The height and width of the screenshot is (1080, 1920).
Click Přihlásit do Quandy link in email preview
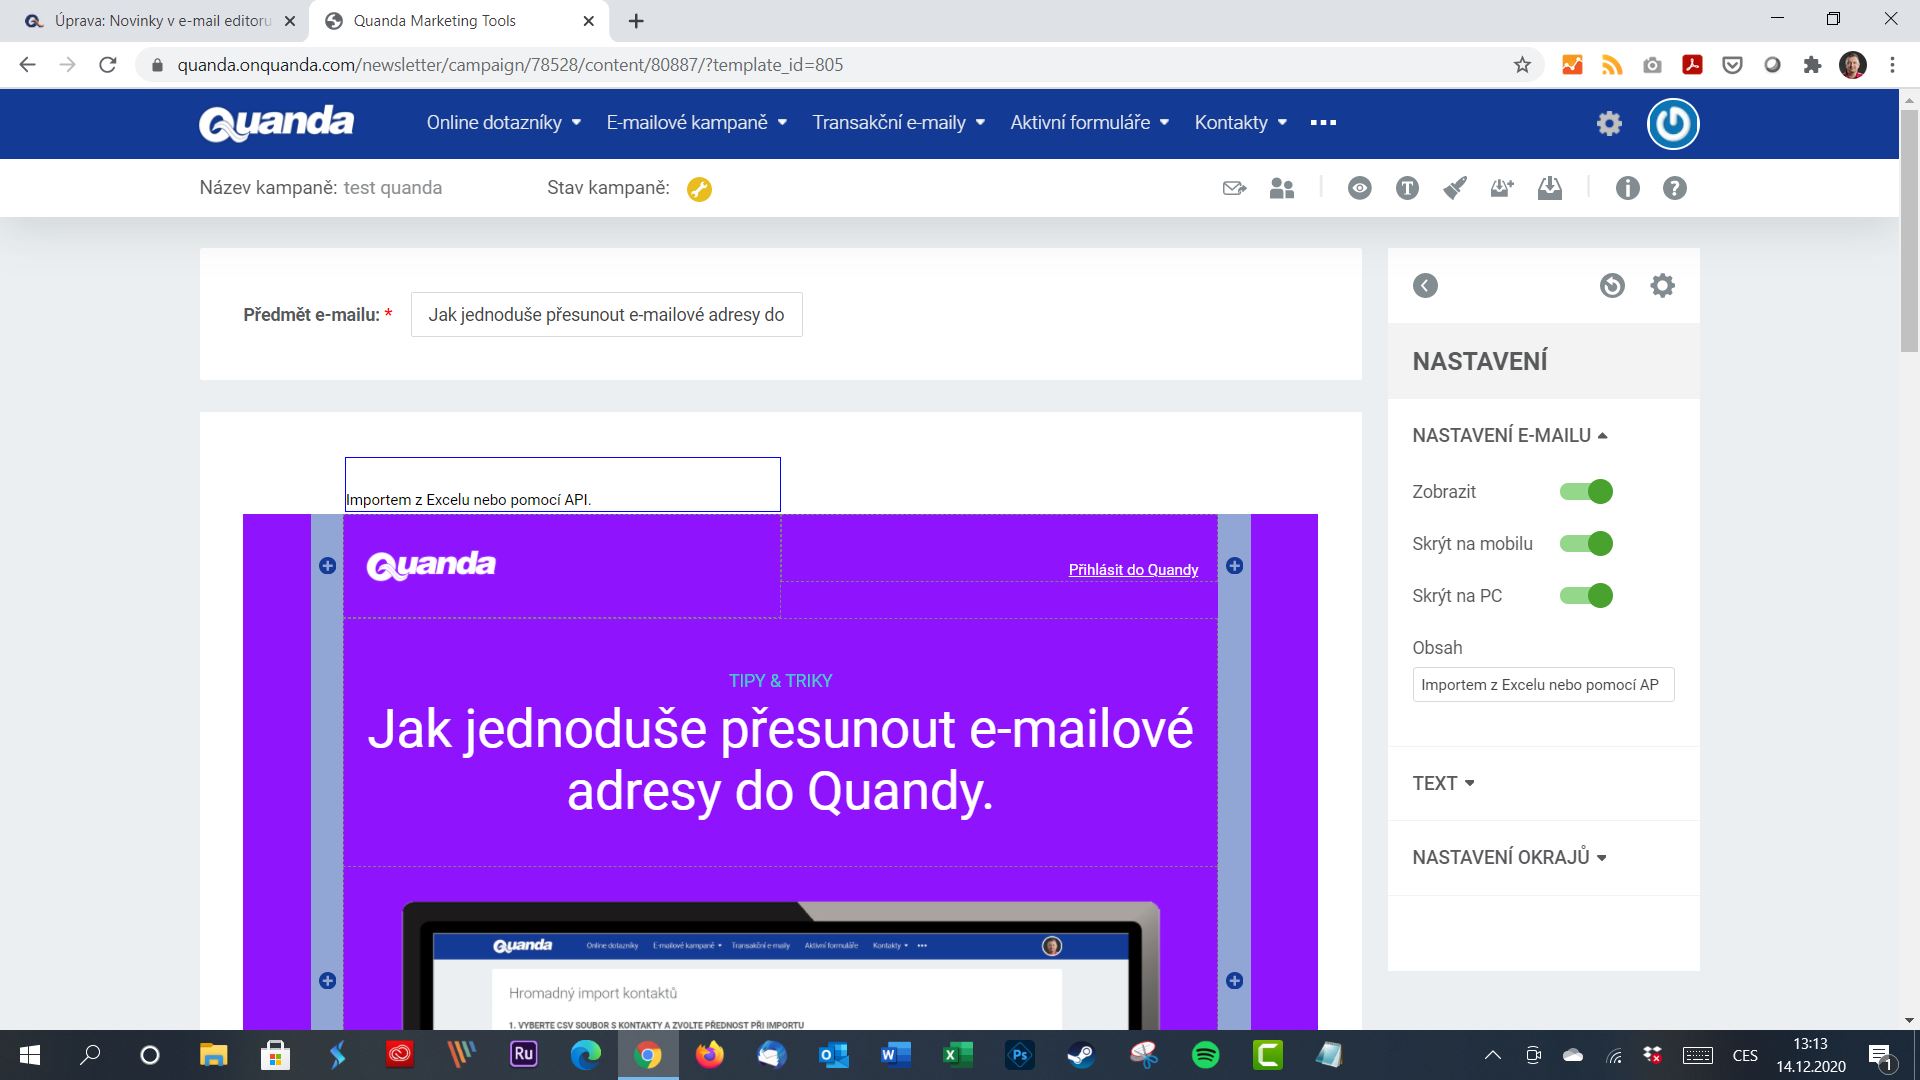coord(1133,568)
